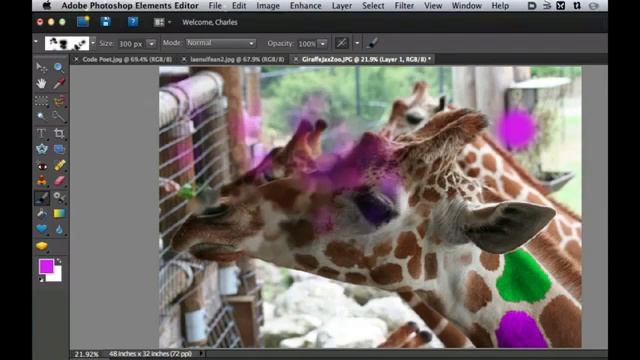
Task: Select the Eraser tool
Action: 59,181
